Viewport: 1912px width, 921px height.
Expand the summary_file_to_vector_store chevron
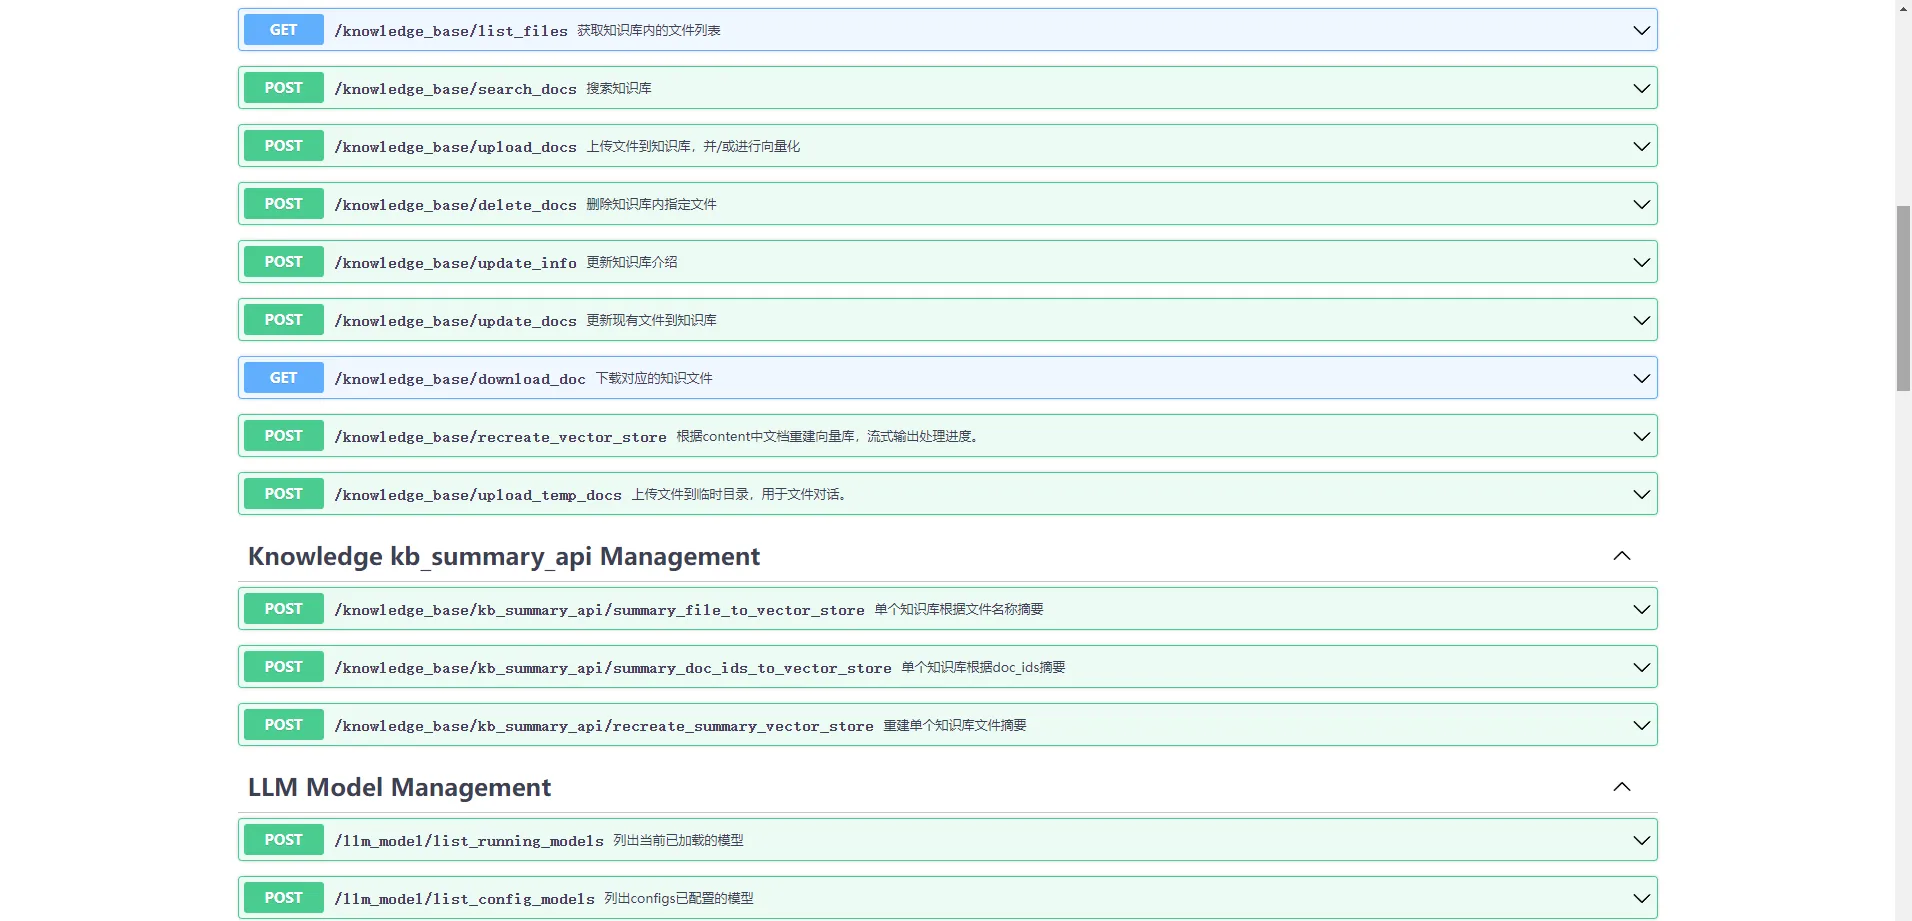pos(1641,609)
